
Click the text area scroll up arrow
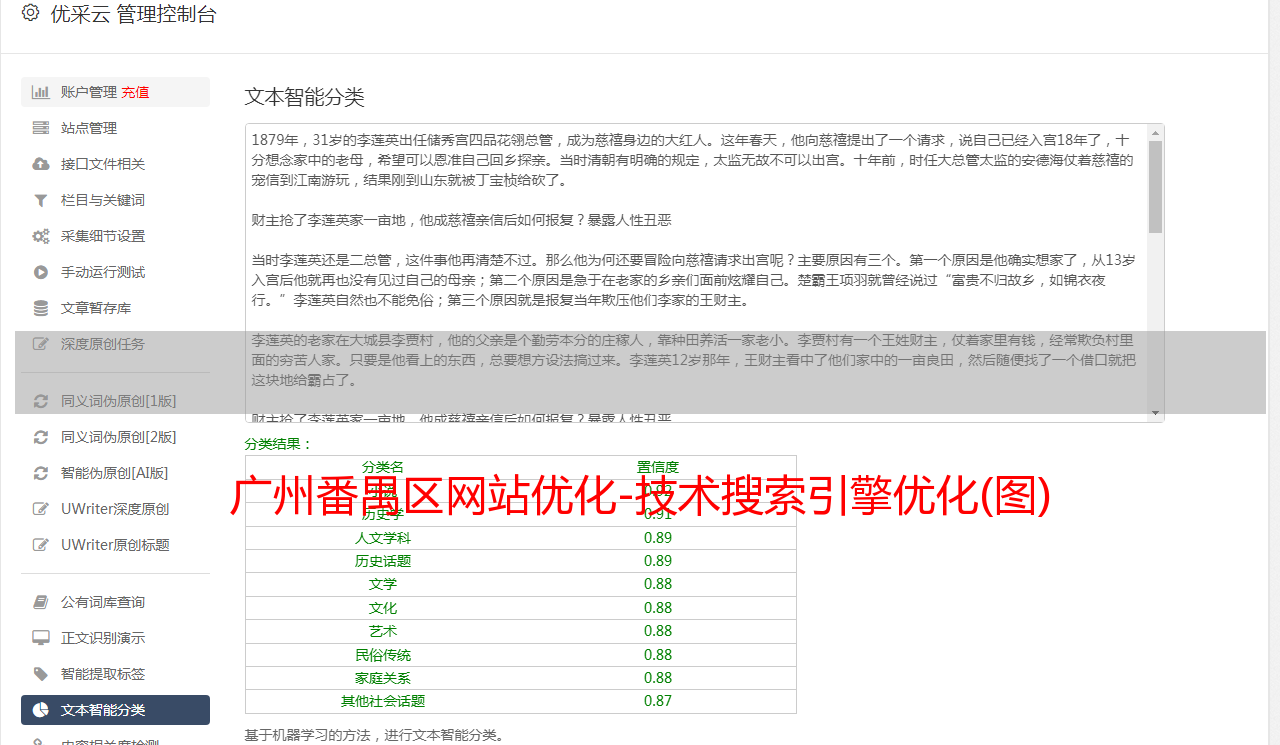click(x=1155, y=132)
